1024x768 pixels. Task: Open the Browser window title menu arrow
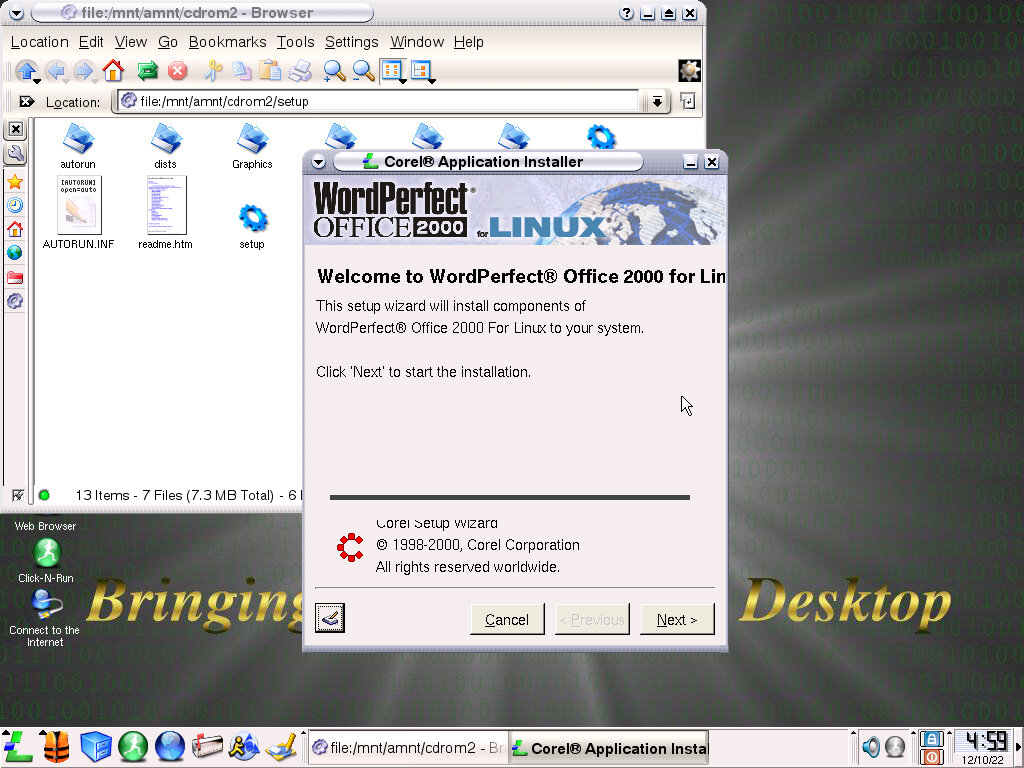[15, 13]
